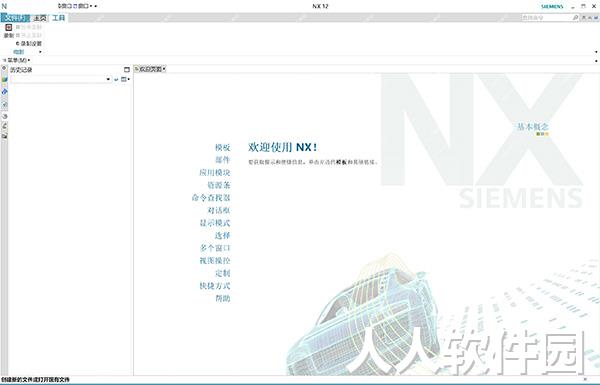Click the 快捷方式 link

pos(215,286)
